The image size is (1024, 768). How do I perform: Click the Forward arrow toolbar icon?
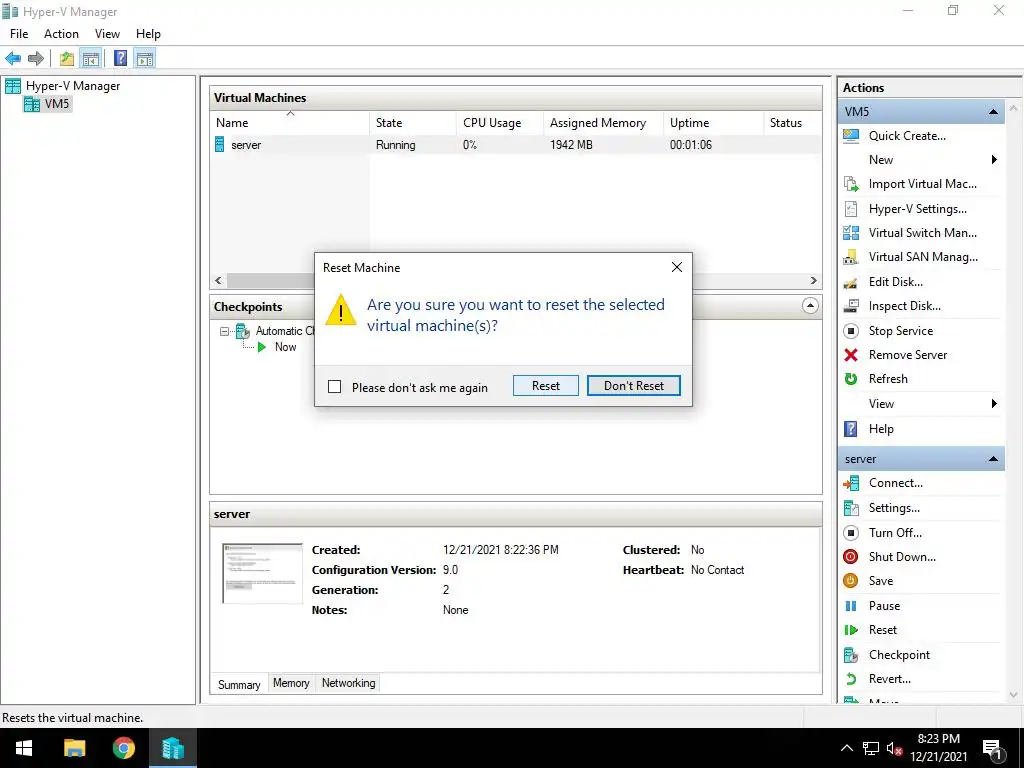click(36, 59)
